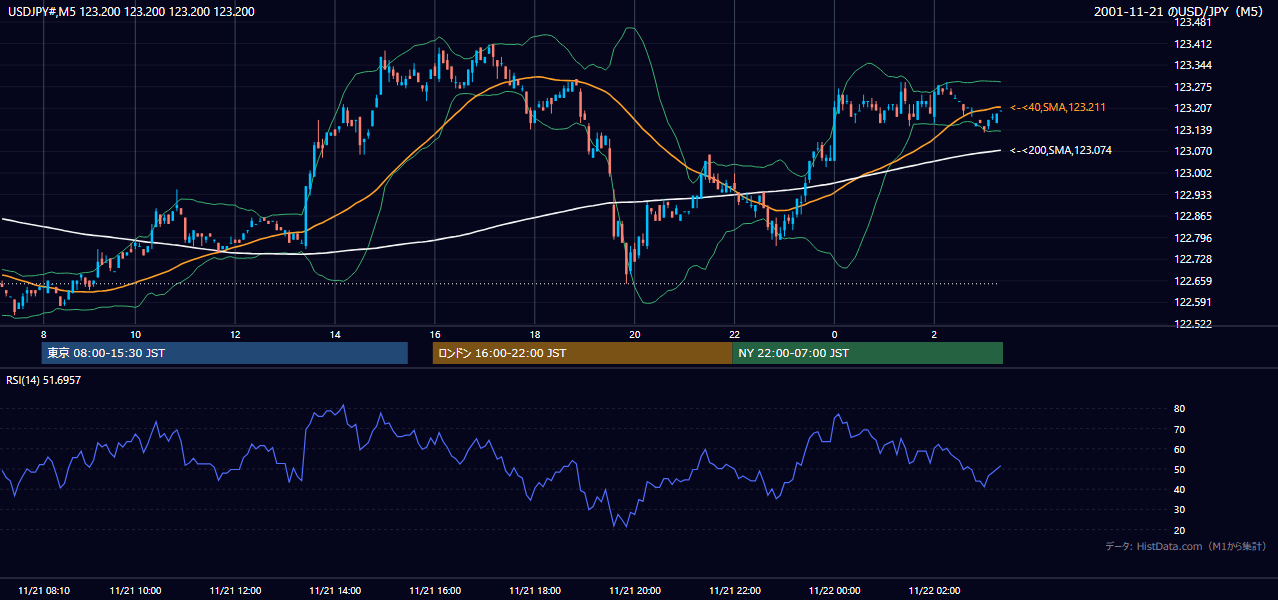Click the RSI scale value 40

[x=1180, y=489]
